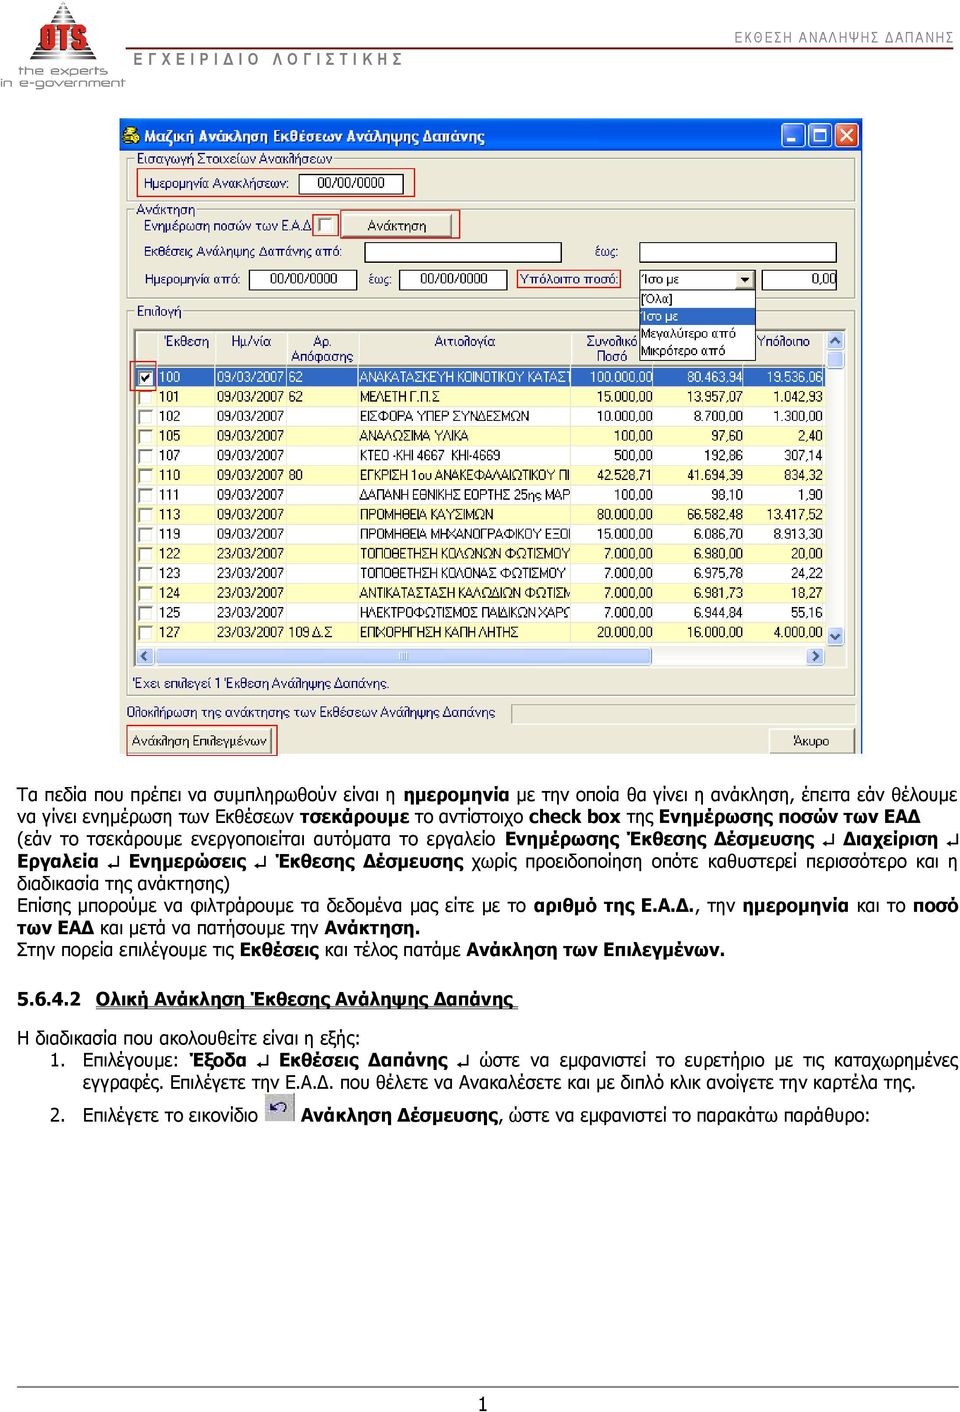The width and height of the screenshot is (960, 1412).
Task: Check the box for Έκθεση 122
Action: coord(146,553)
